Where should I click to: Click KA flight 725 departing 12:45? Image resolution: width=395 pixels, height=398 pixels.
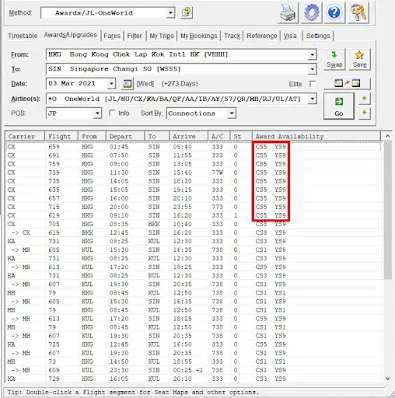click(193, 344)
